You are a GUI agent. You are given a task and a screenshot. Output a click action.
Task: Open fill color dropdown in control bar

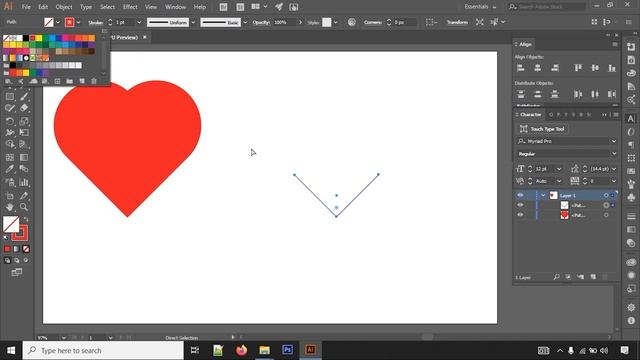tap(58, 22)
